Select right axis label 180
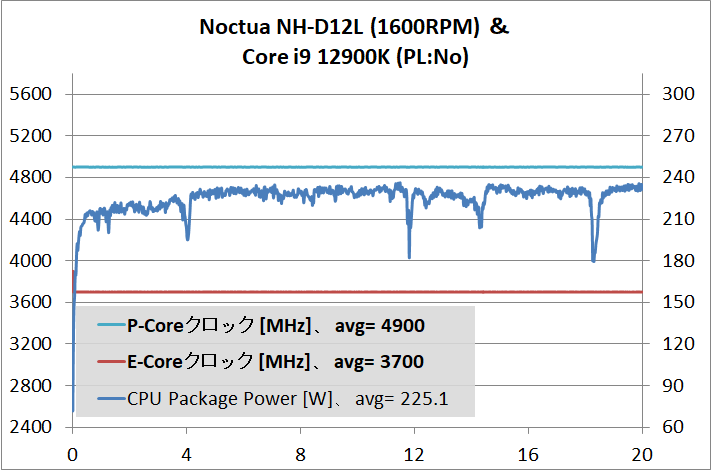 point(678,261)
